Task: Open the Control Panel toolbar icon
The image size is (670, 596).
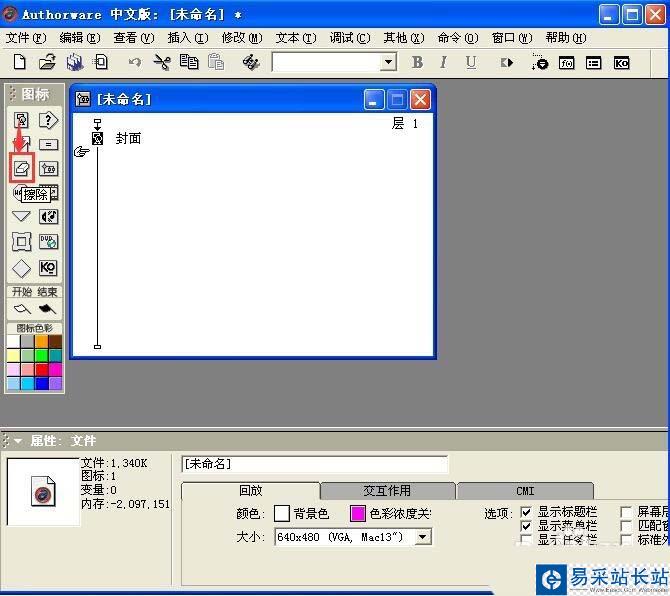Action: [x=540, y=62]
